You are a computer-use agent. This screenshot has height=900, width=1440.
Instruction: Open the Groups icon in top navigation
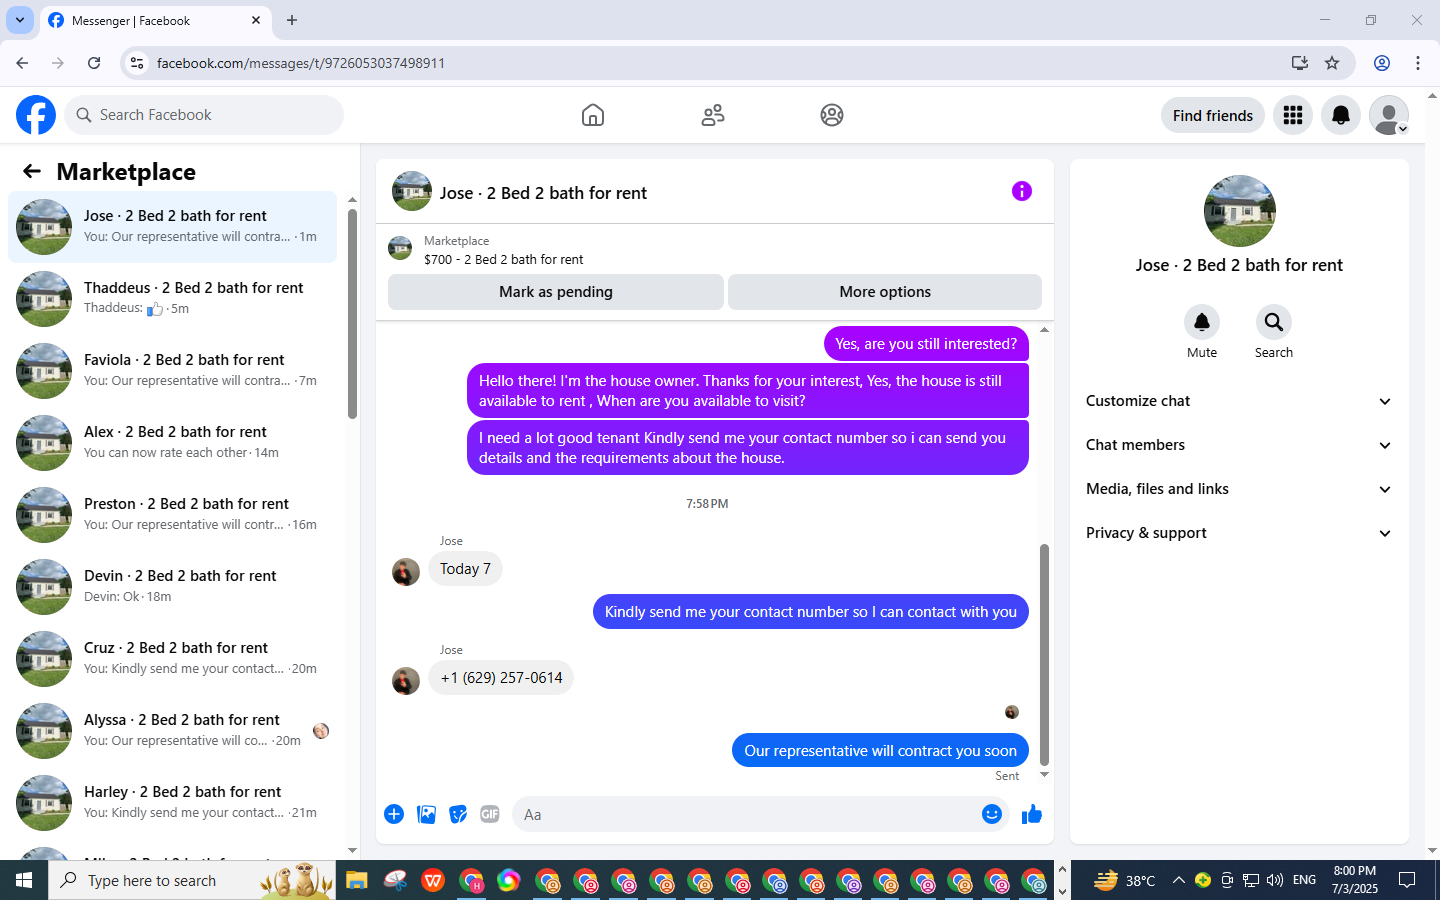[x=832, y=115]
